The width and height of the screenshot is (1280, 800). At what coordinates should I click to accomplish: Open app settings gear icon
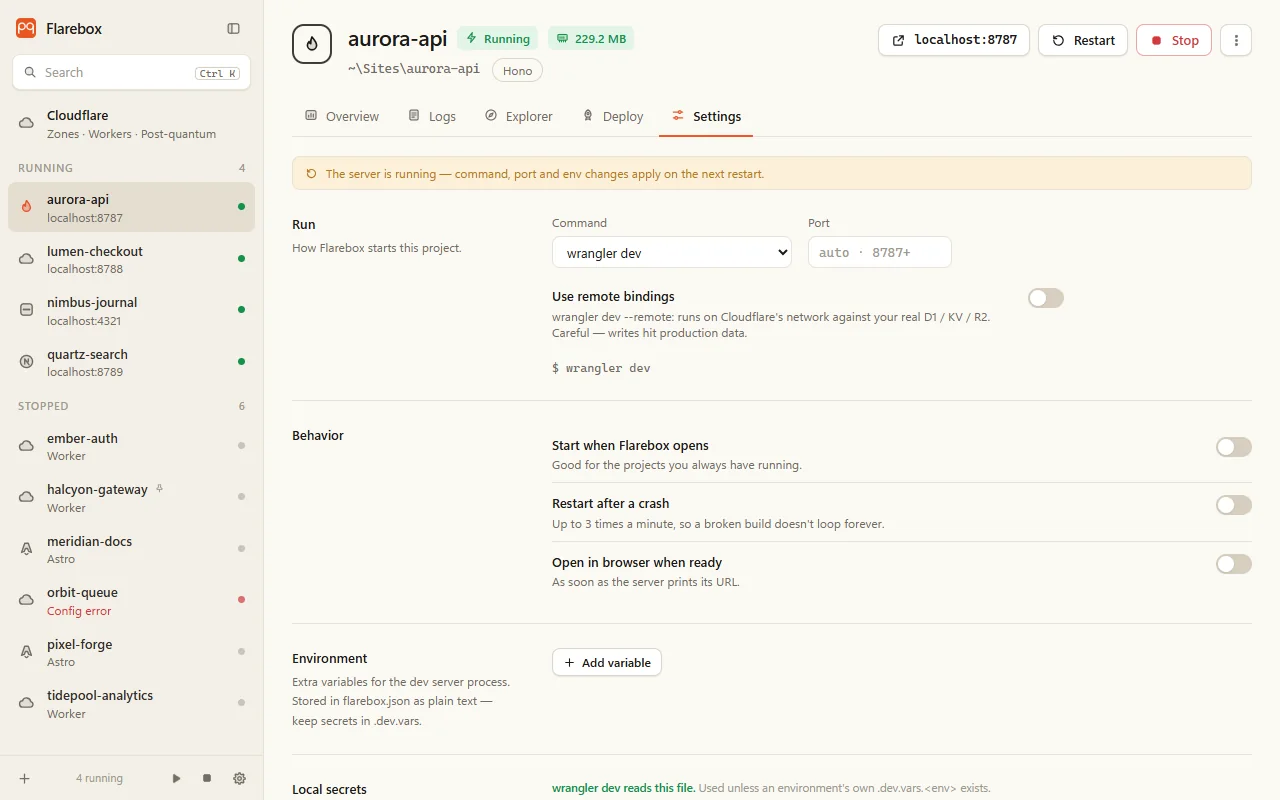pyautogui.click(x=239, y=778)
